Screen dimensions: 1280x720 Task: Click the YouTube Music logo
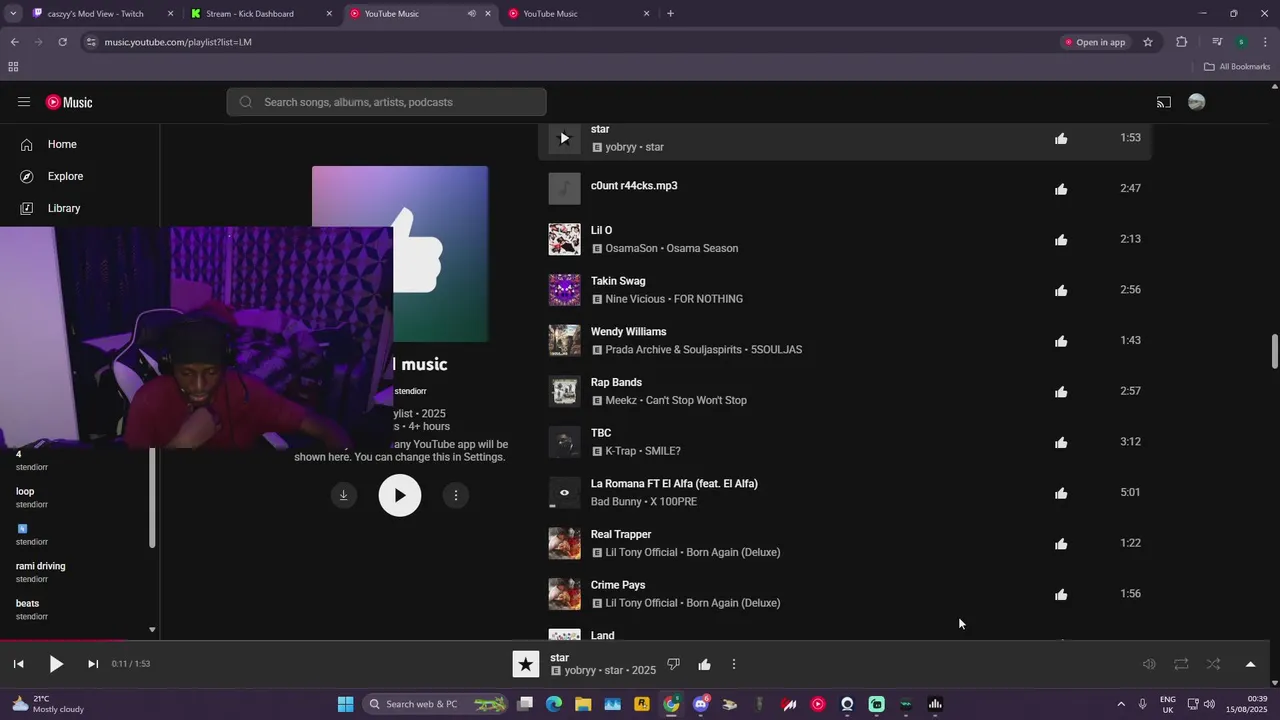click(x=69, y=102)
